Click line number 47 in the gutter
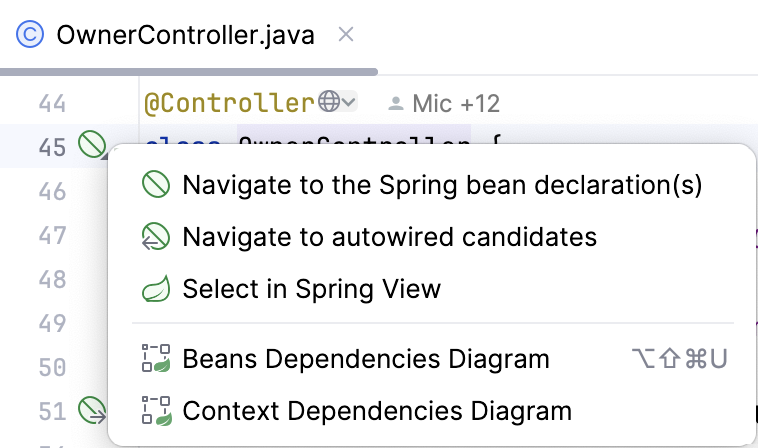This screenshot has height=448, width=758. 52,235
